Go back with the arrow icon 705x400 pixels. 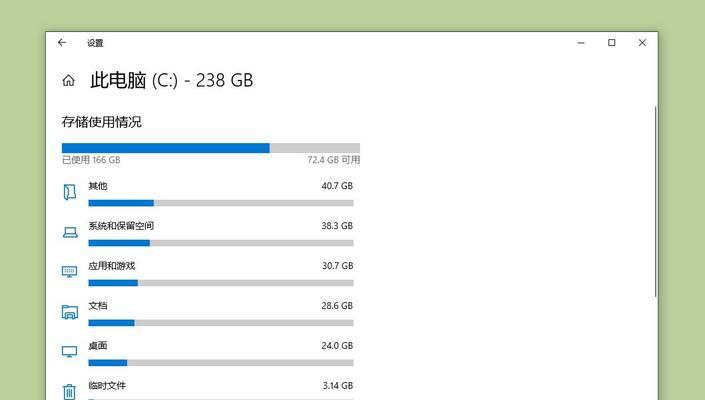[x=62, y=43]
